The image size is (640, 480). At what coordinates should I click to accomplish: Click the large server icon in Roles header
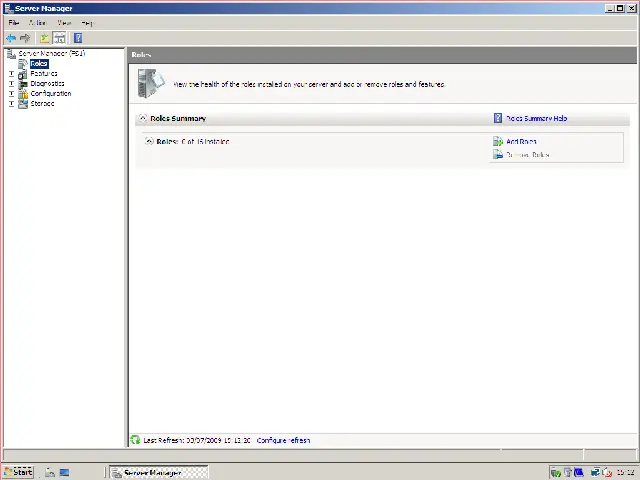[151, 84]
